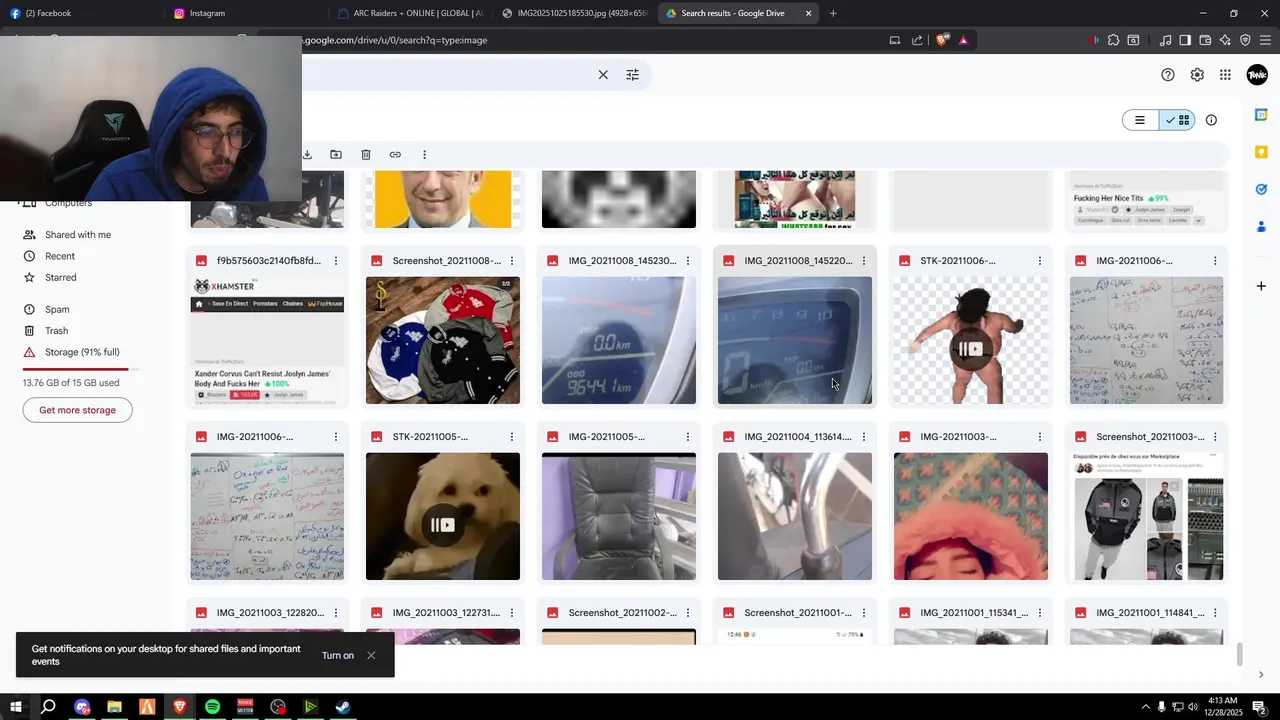This screenshot has height=720, width=1280.
Task: Close the Google Drive search results tab
Action: click(x=808, y=13)
